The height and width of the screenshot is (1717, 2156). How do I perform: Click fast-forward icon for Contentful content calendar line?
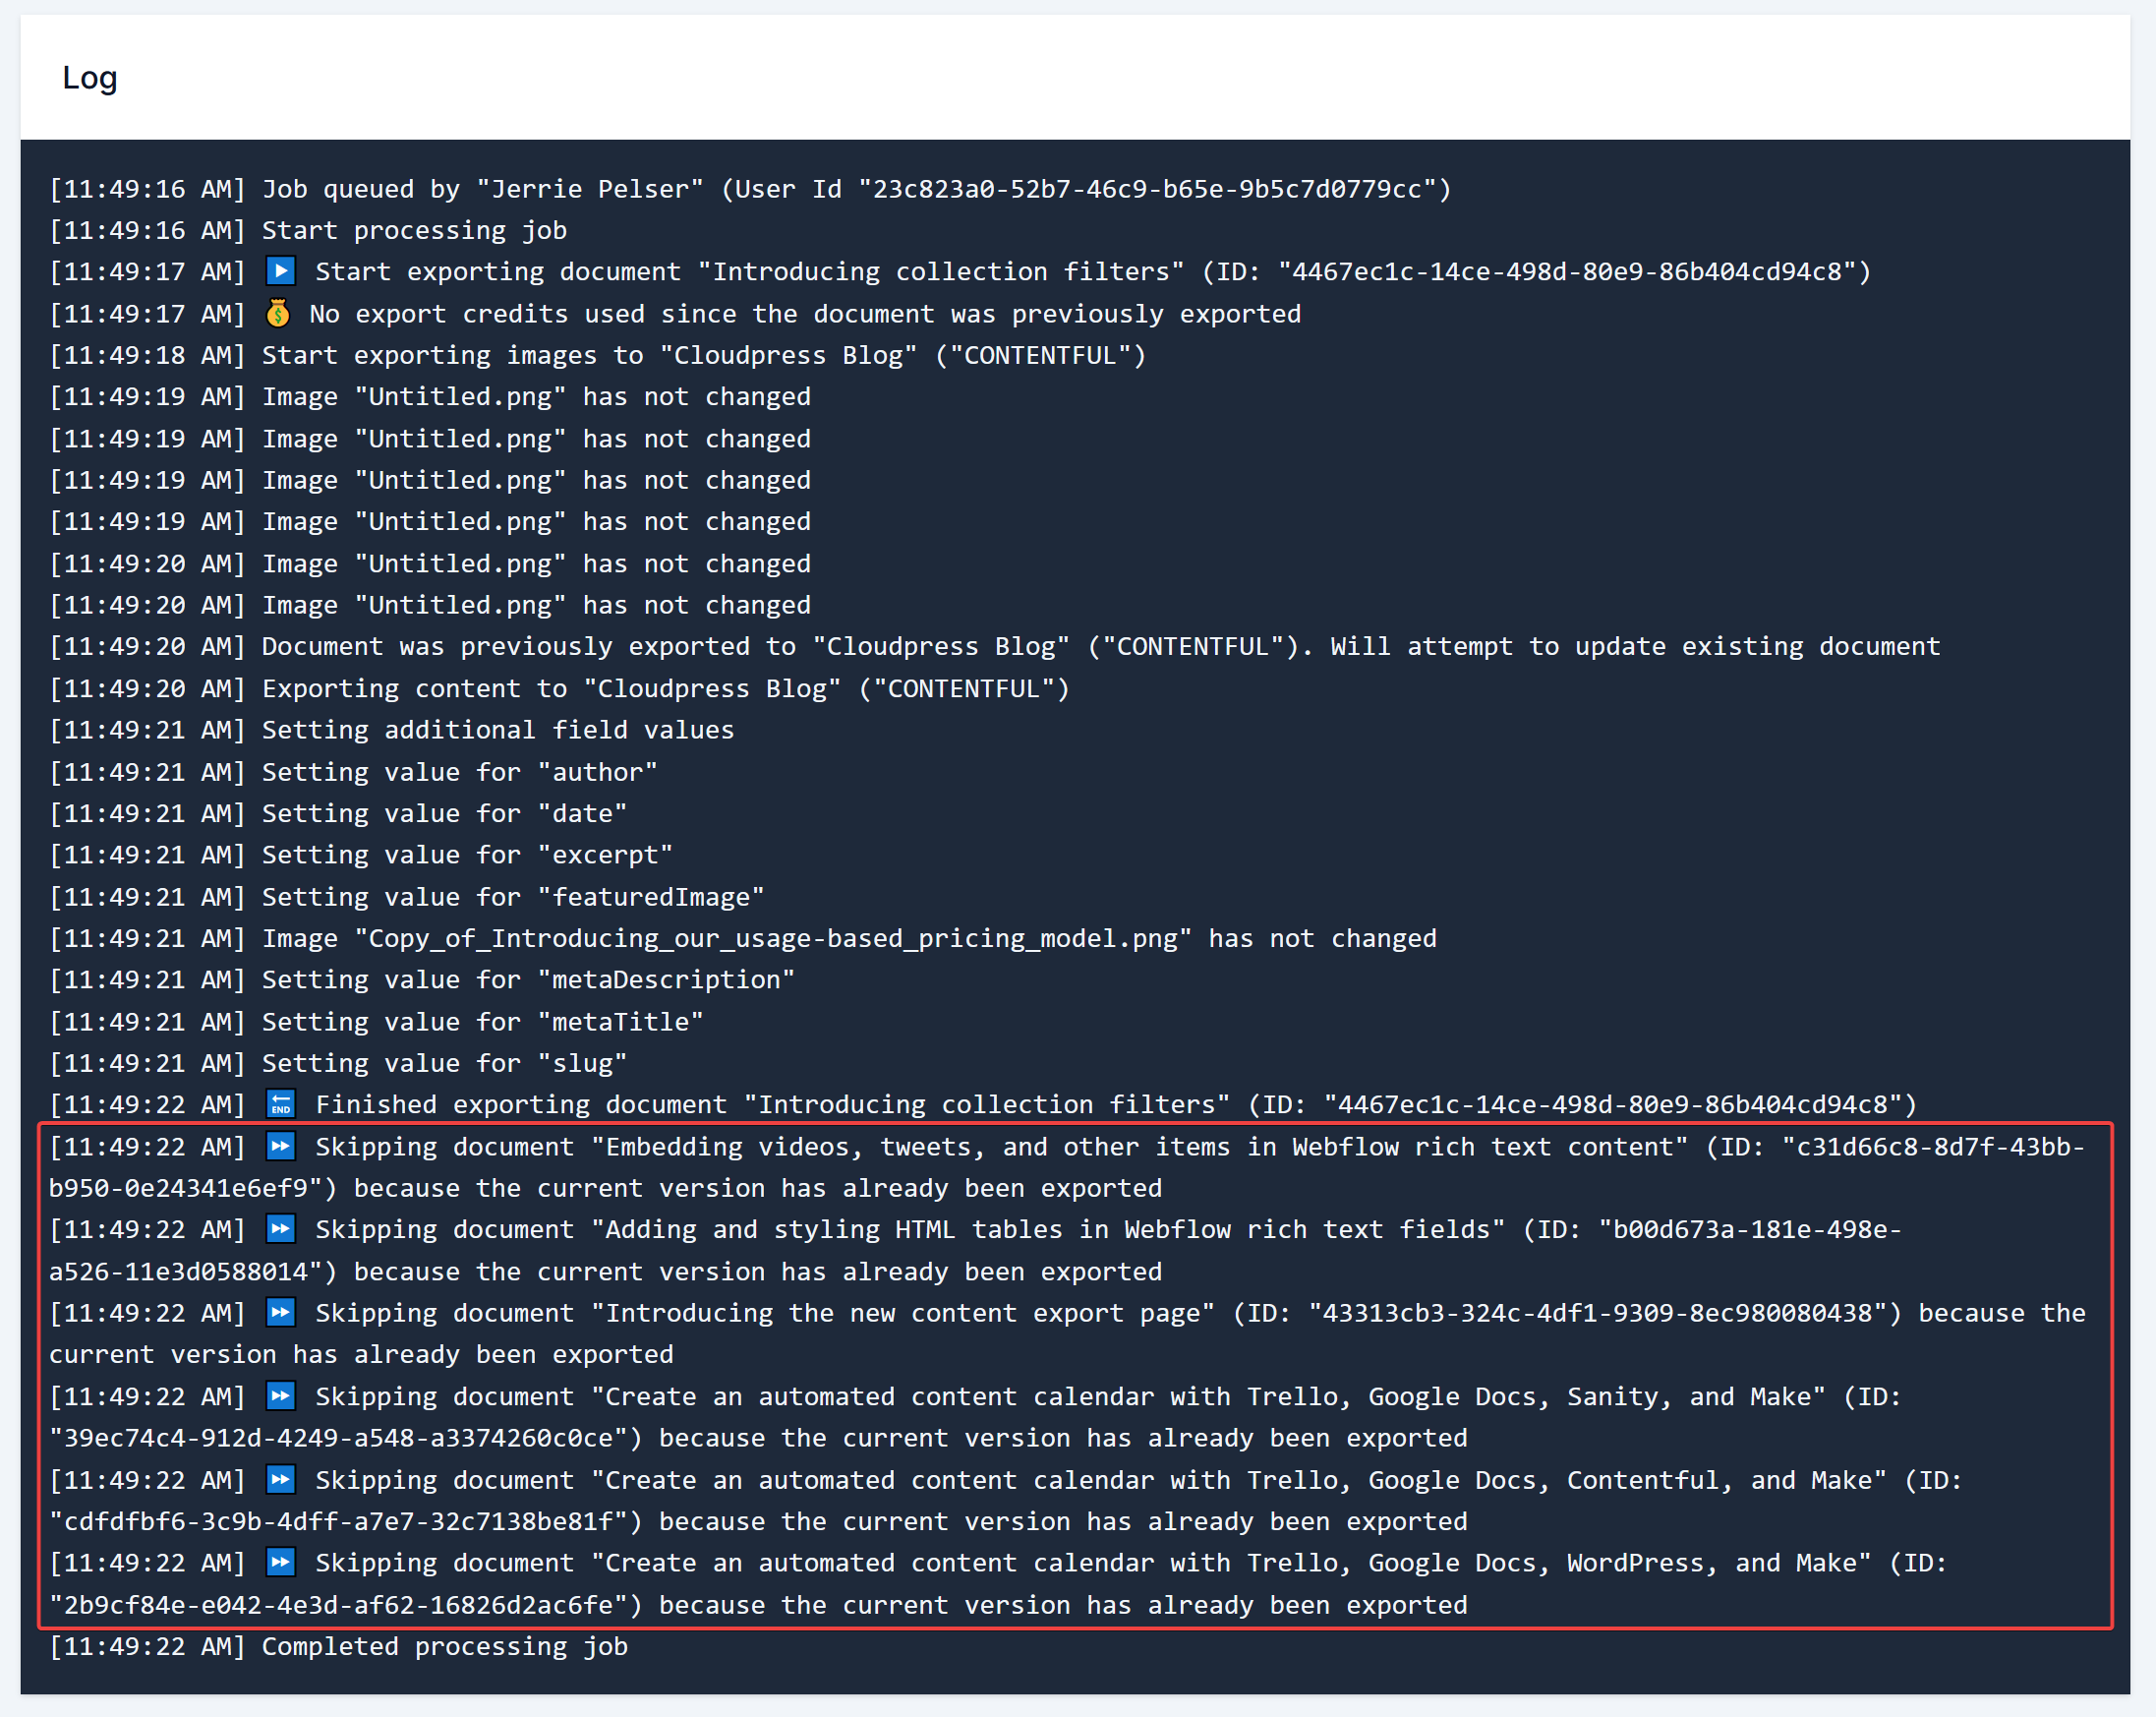click(x=281, y=1479)
